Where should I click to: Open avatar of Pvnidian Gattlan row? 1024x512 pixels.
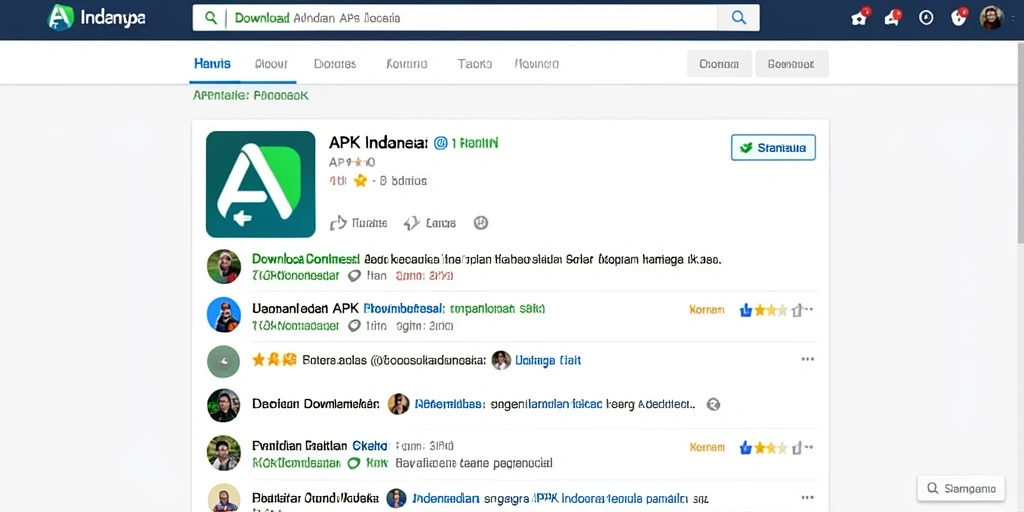click(x=224, y=453)
